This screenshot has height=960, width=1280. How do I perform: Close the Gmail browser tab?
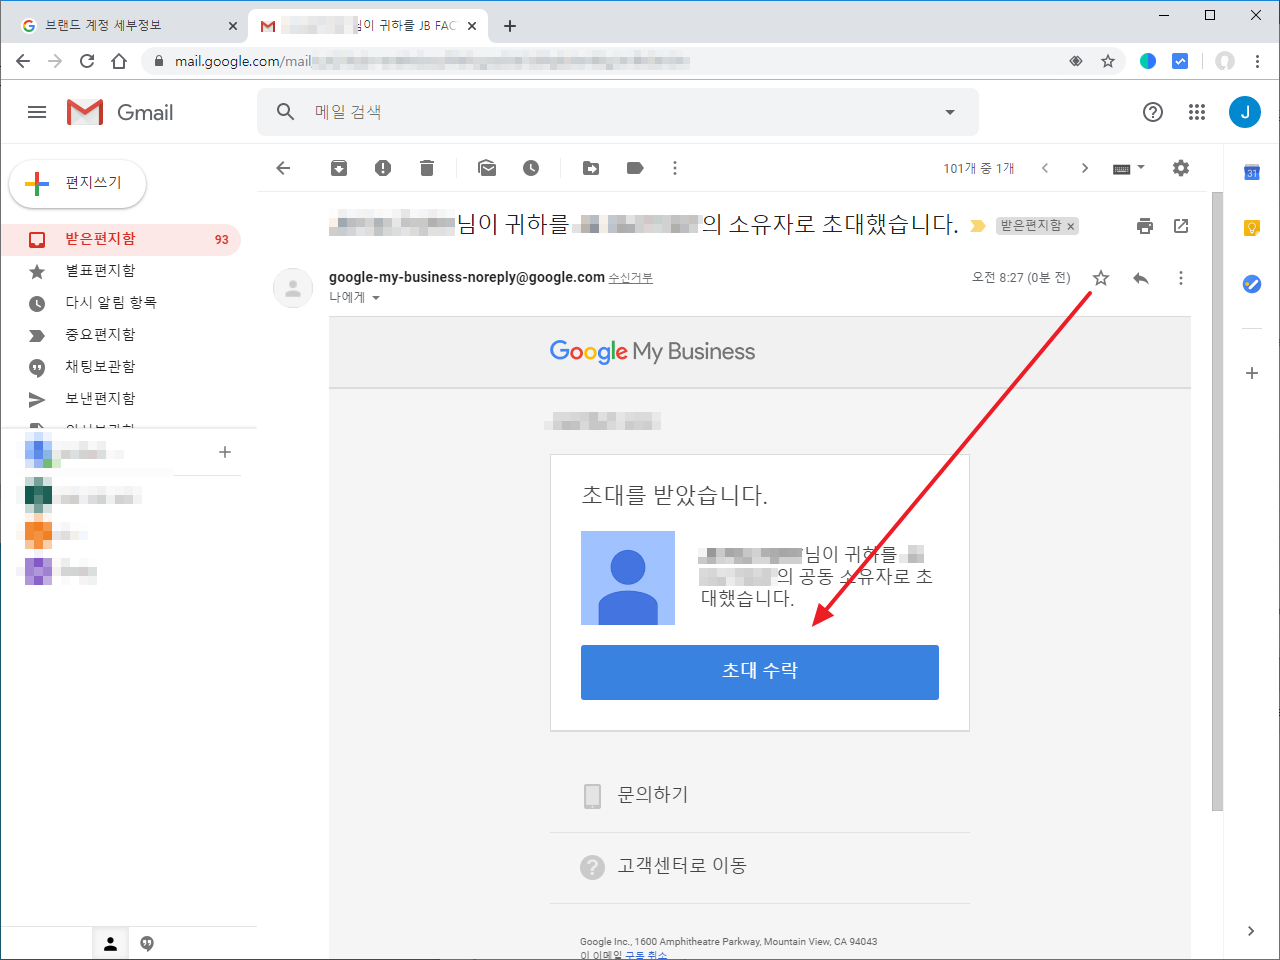472,26
